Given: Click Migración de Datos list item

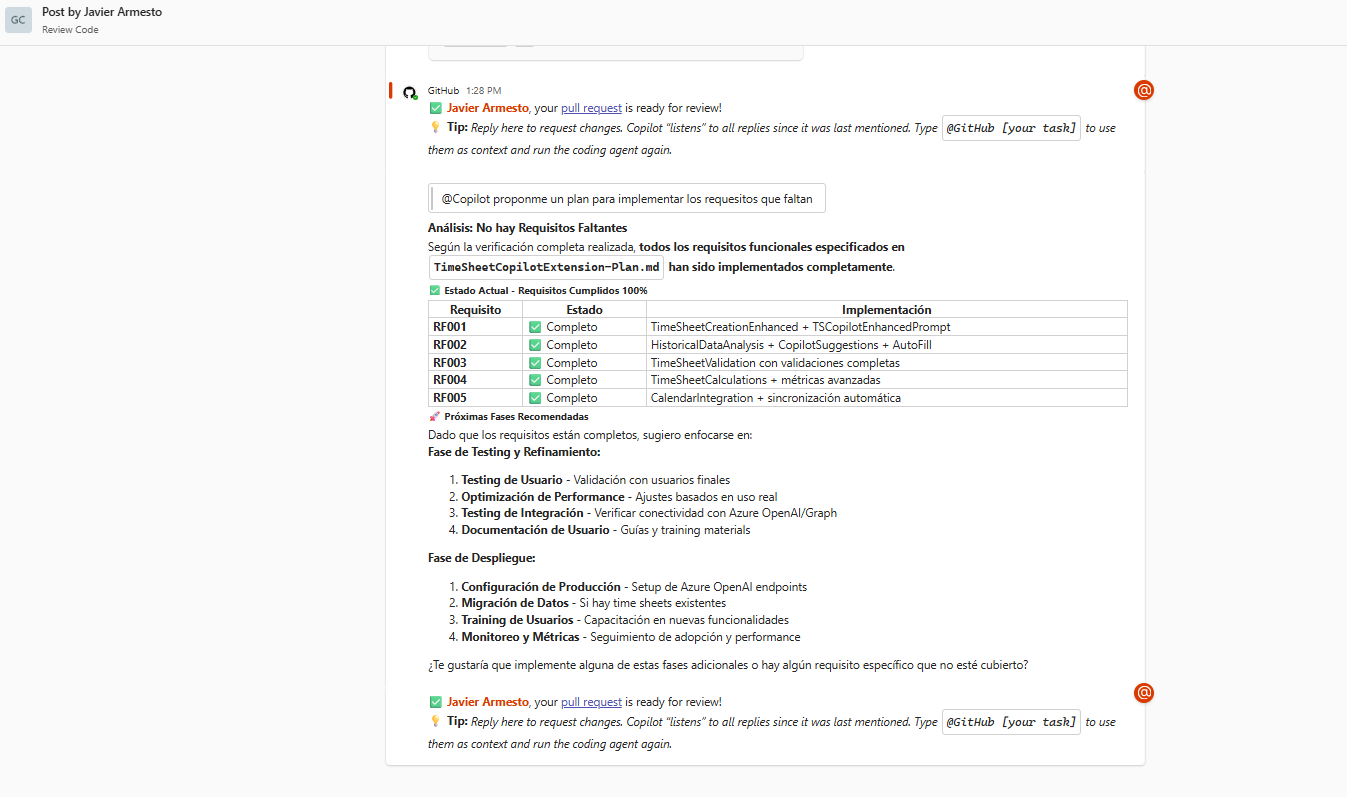Looking at the screenshot, I should coord(593,603).
